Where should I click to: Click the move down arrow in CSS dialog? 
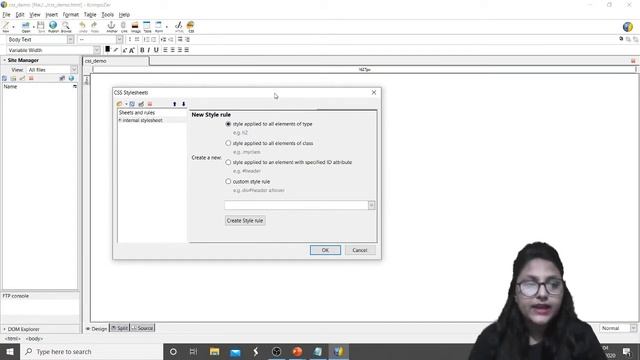point(184,104)
